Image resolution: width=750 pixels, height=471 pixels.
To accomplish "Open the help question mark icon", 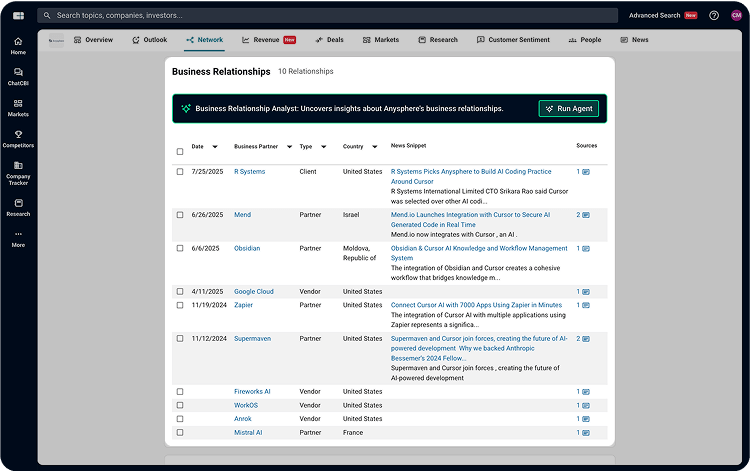I will tap(714, 15).
